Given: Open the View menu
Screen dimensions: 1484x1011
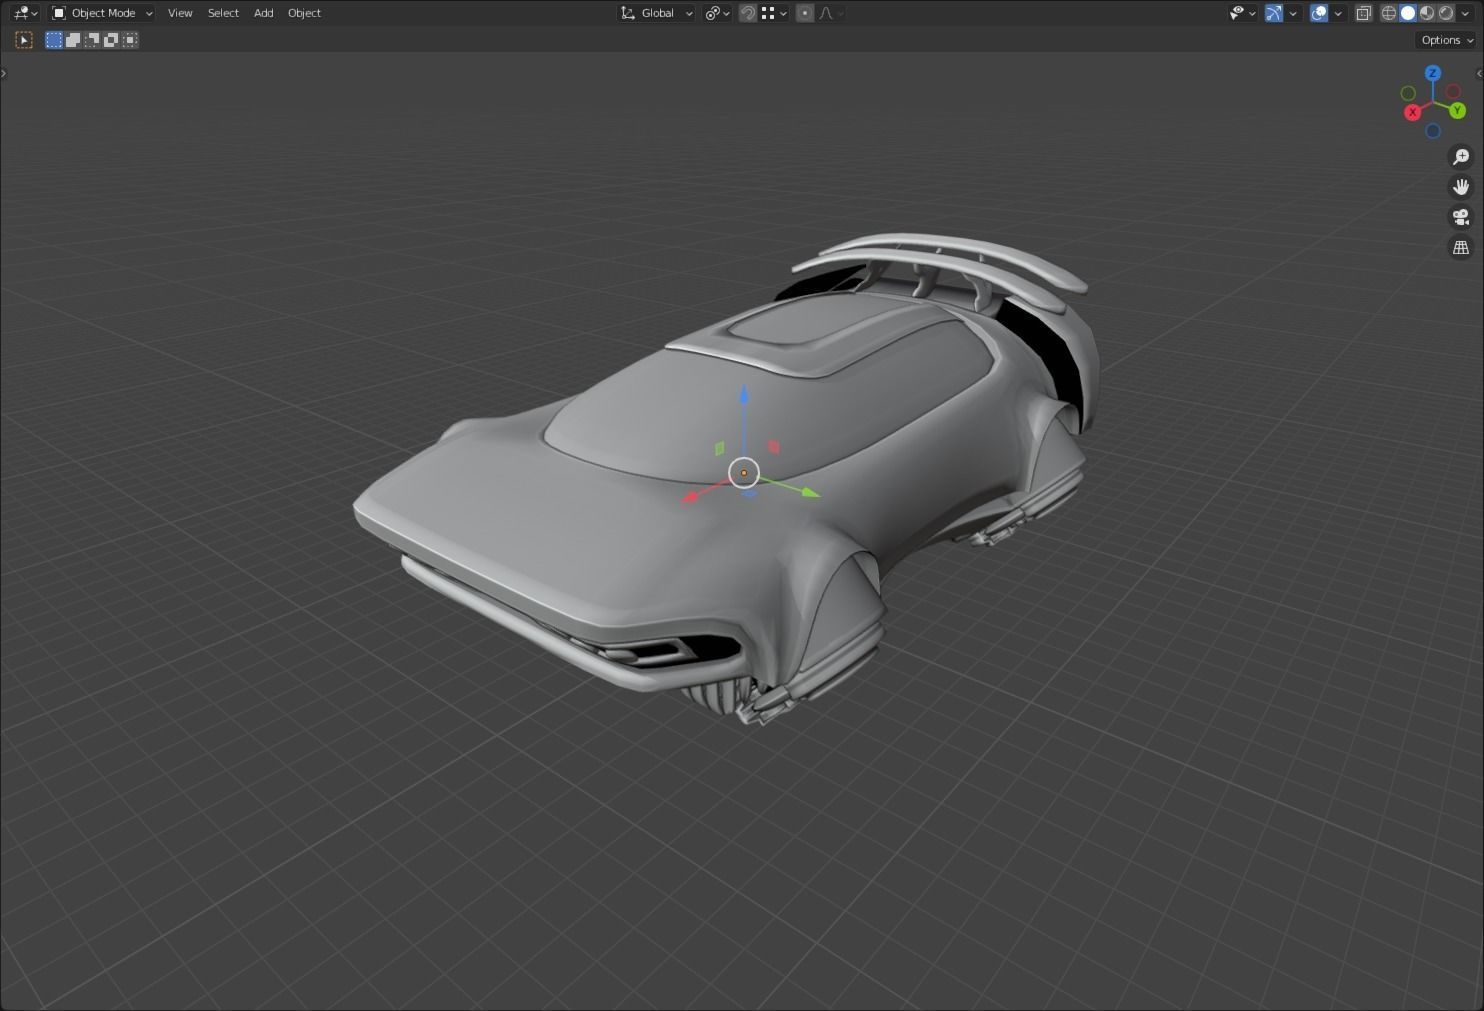Looking at the screenshot, I should 180,13.
